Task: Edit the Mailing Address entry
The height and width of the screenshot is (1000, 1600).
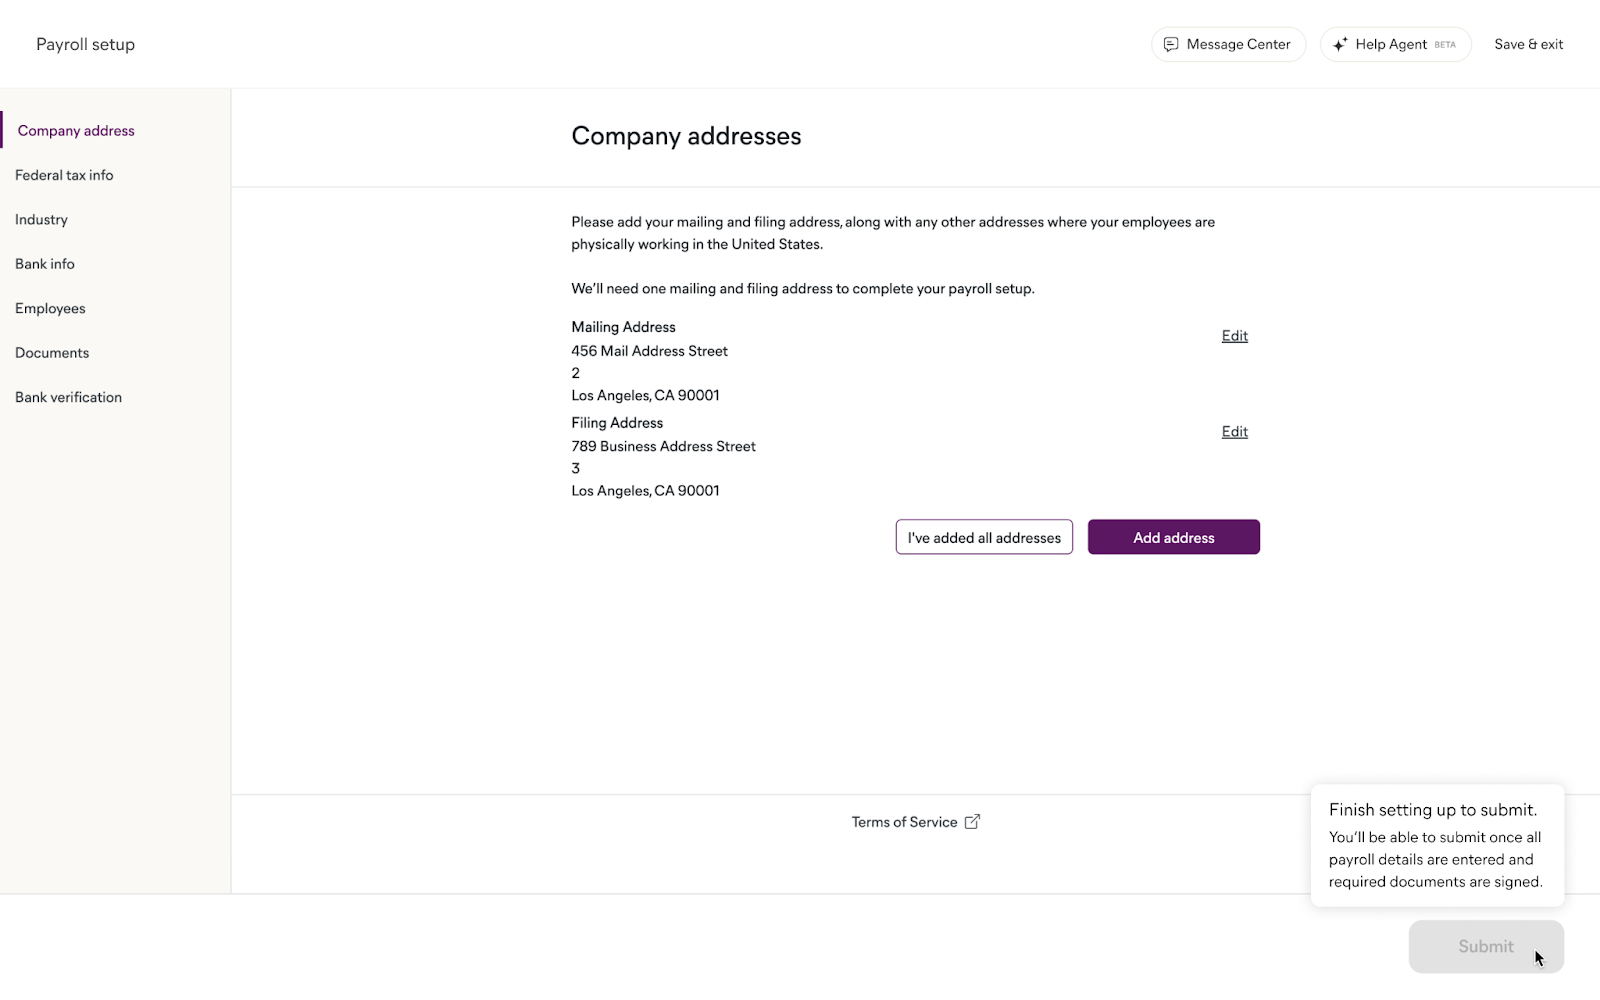Action: tap(1234, 336)
